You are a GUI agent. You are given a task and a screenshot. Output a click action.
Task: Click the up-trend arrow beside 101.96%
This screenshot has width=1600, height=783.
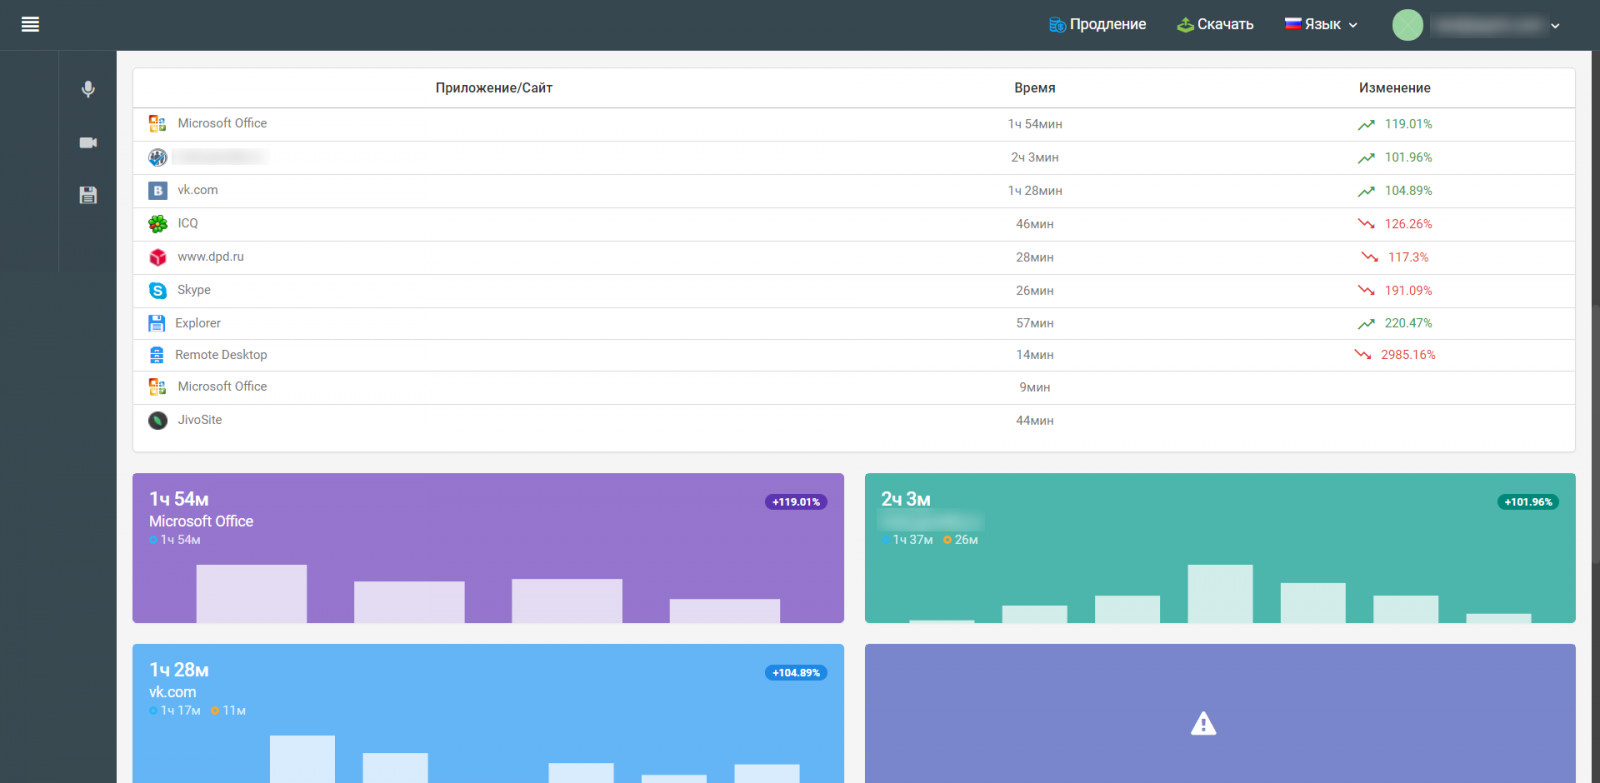click(1366, 158)
